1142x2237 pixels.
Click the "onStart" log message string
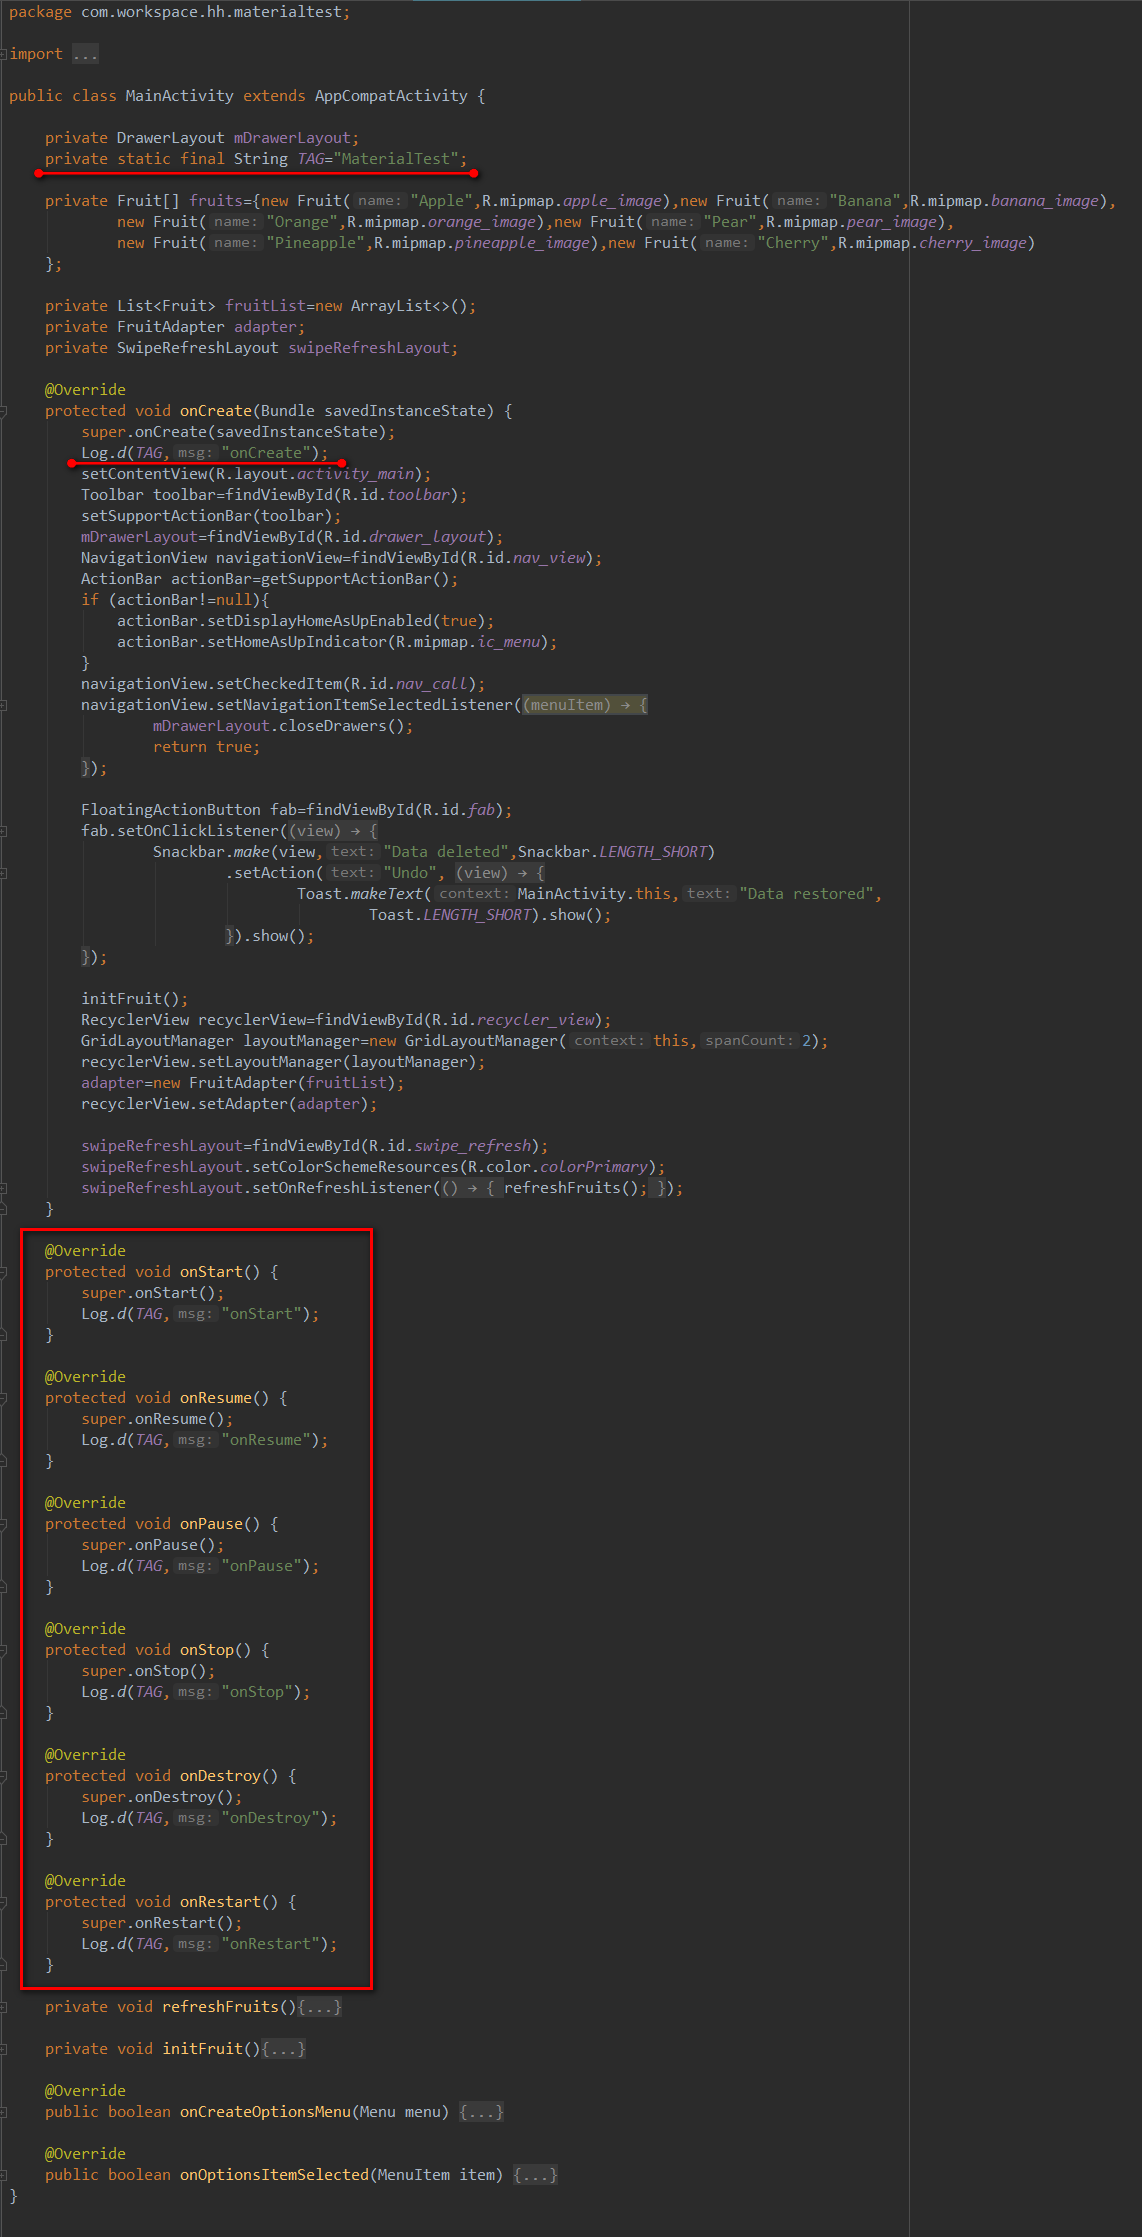click(261, 1314)
